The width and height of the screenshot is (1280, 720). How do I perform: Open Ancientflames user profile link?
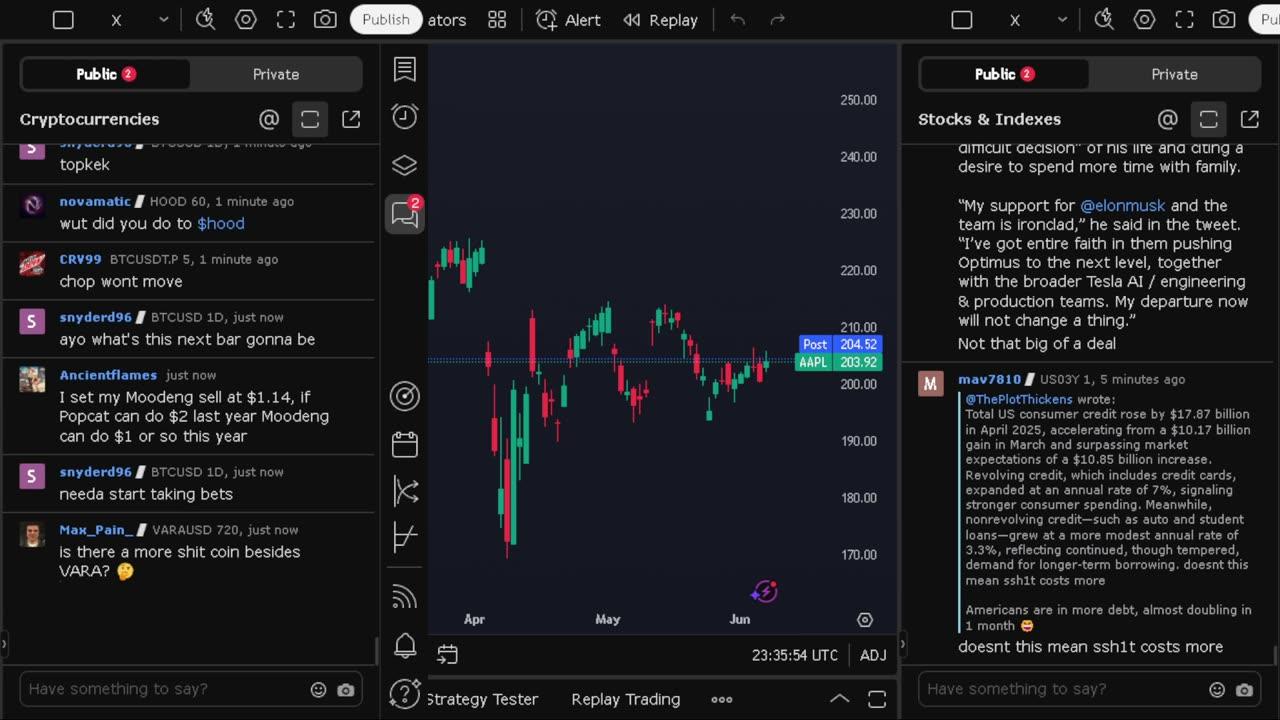108,375
